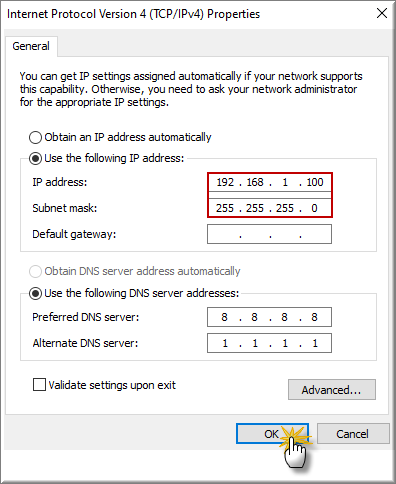Click the IP address second octet 168
Viewport: 396px width, 484px height.
click(255, 182)
